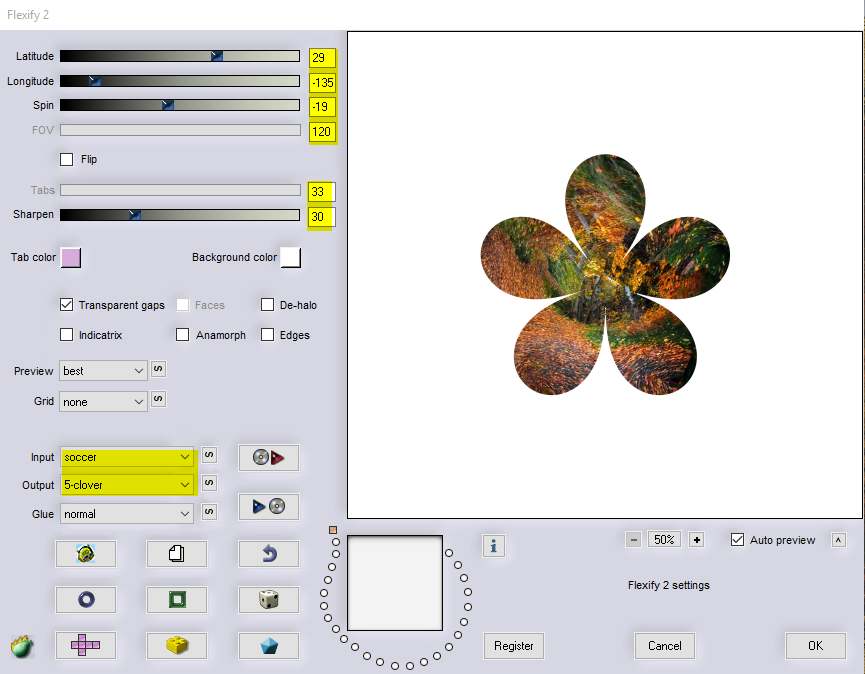The width and height of the screenshot is (865, 674).
Task: Open the Glue dropdown showing normal
Action: [127, 513]
